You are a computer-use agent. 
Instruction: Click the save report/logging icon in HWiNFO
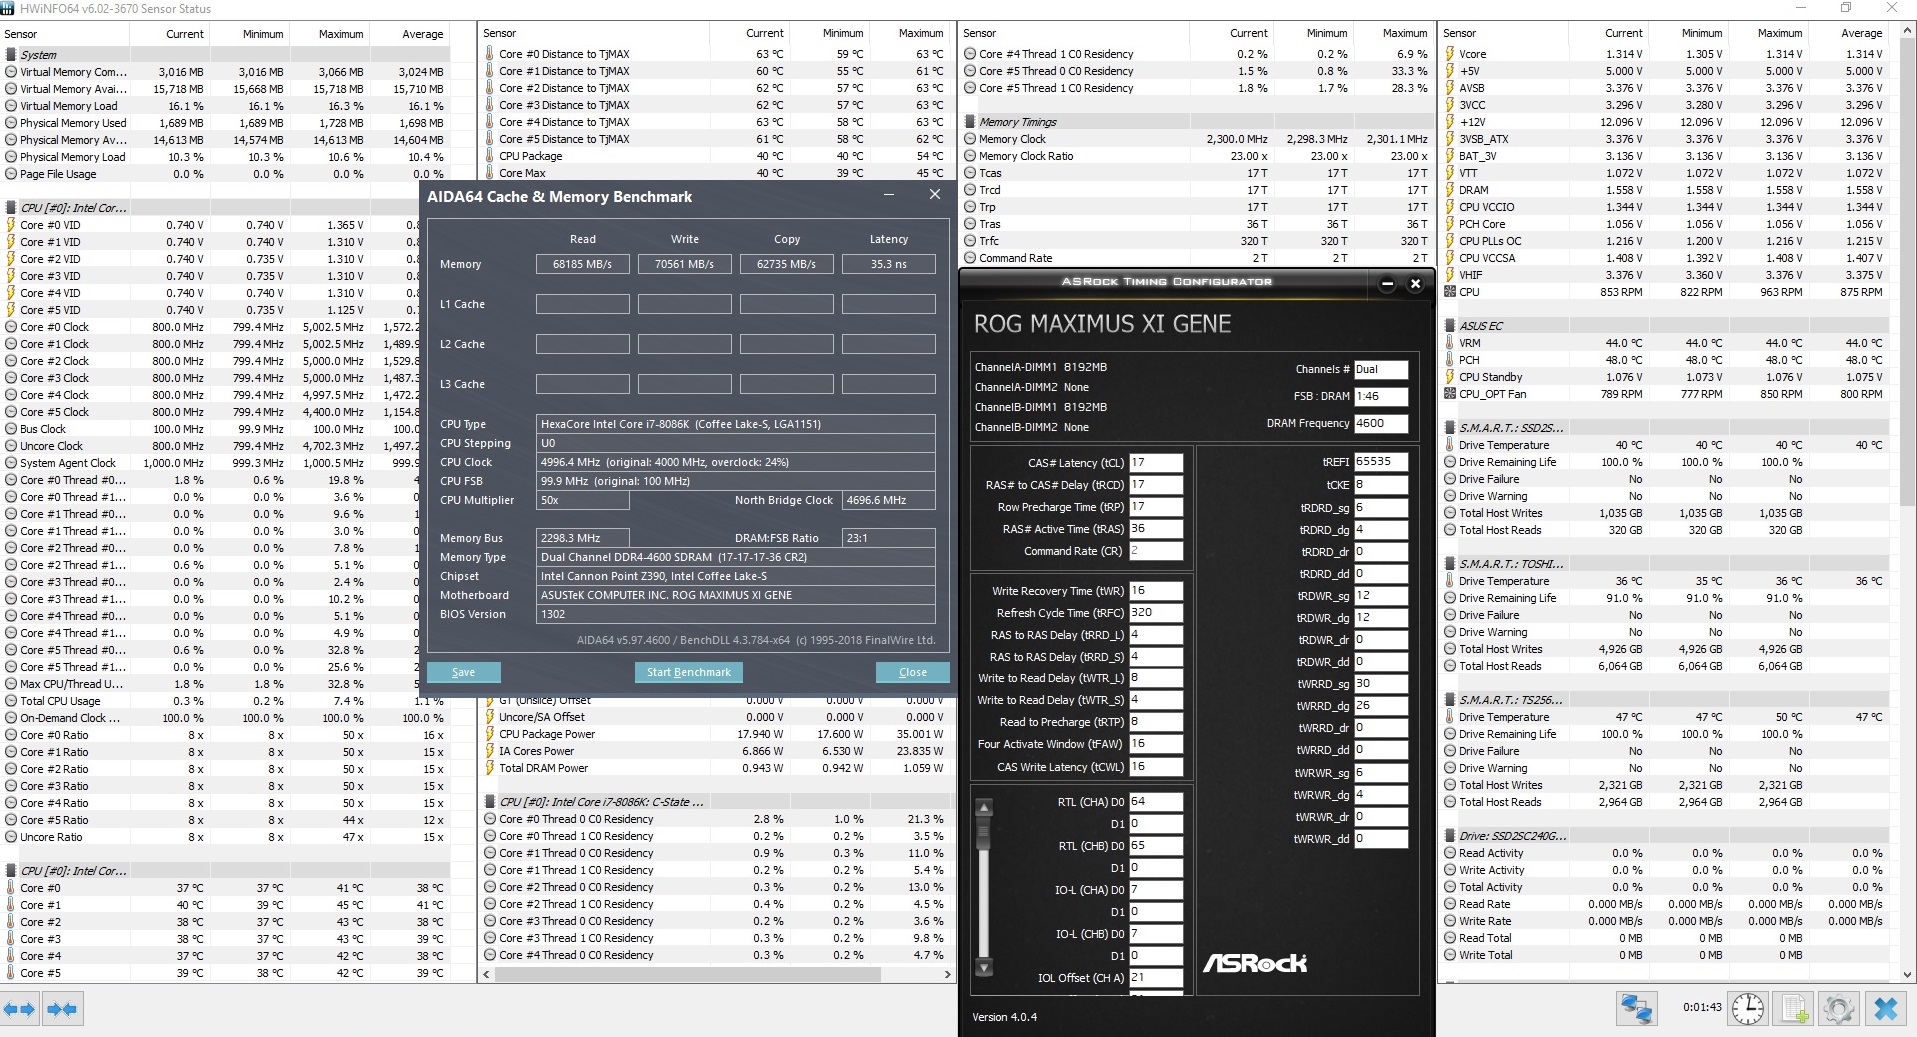(x=1794, y=1009)
